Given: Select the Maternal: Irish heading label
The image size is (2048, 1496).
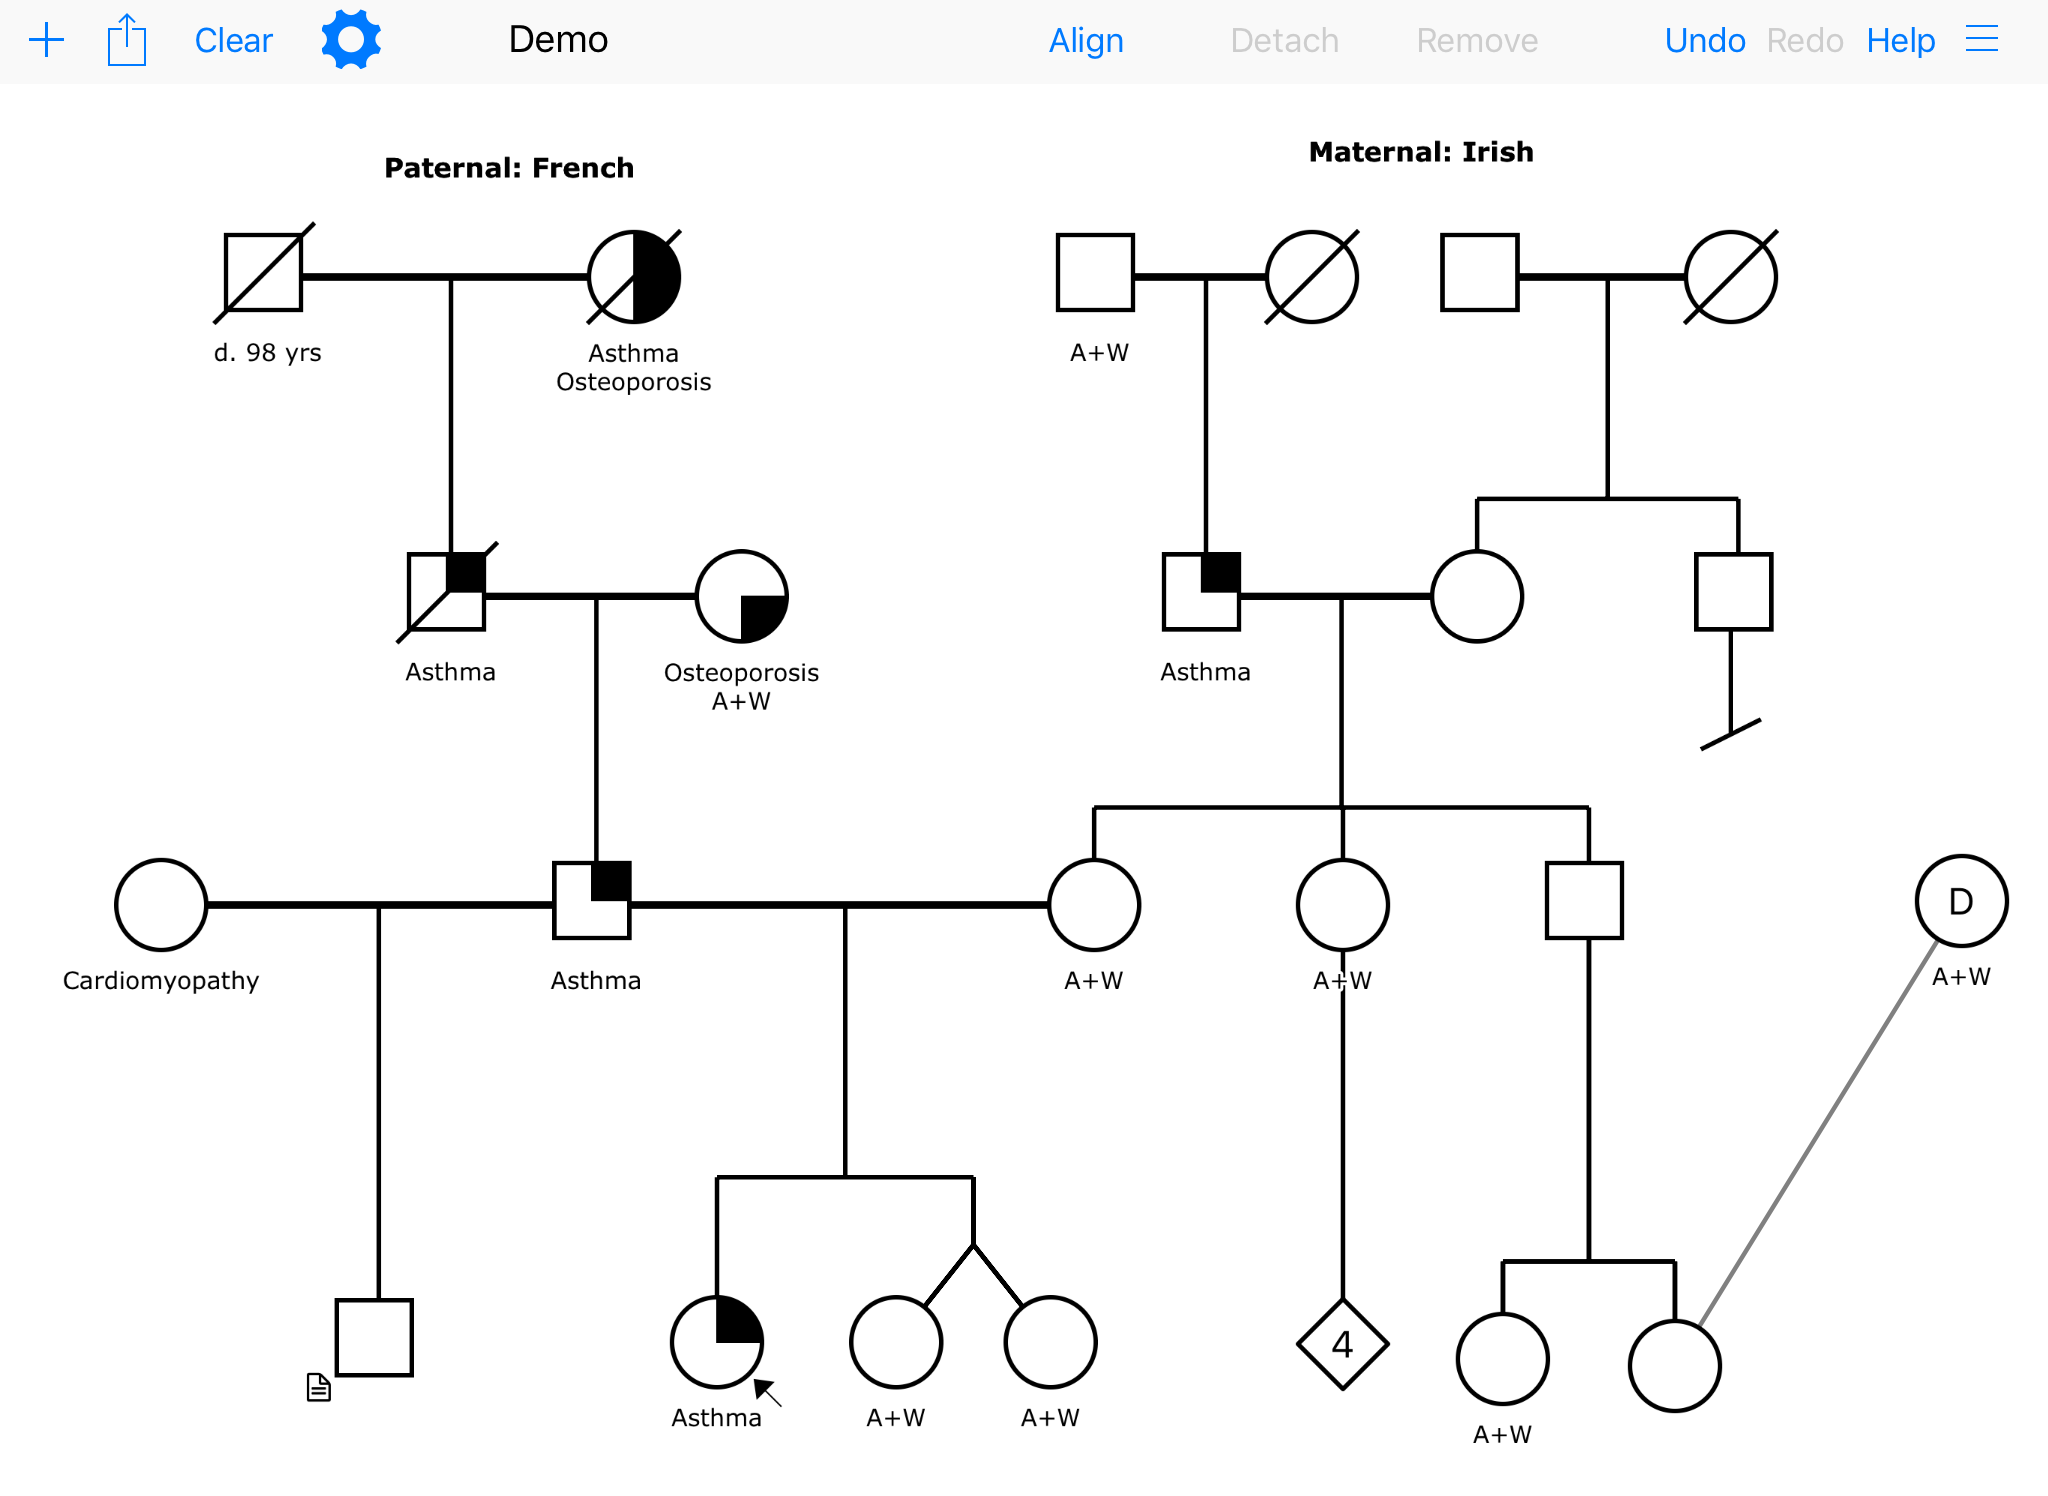Looking at the screenshot, I should pyautogui.click(x=1420, y=152).
